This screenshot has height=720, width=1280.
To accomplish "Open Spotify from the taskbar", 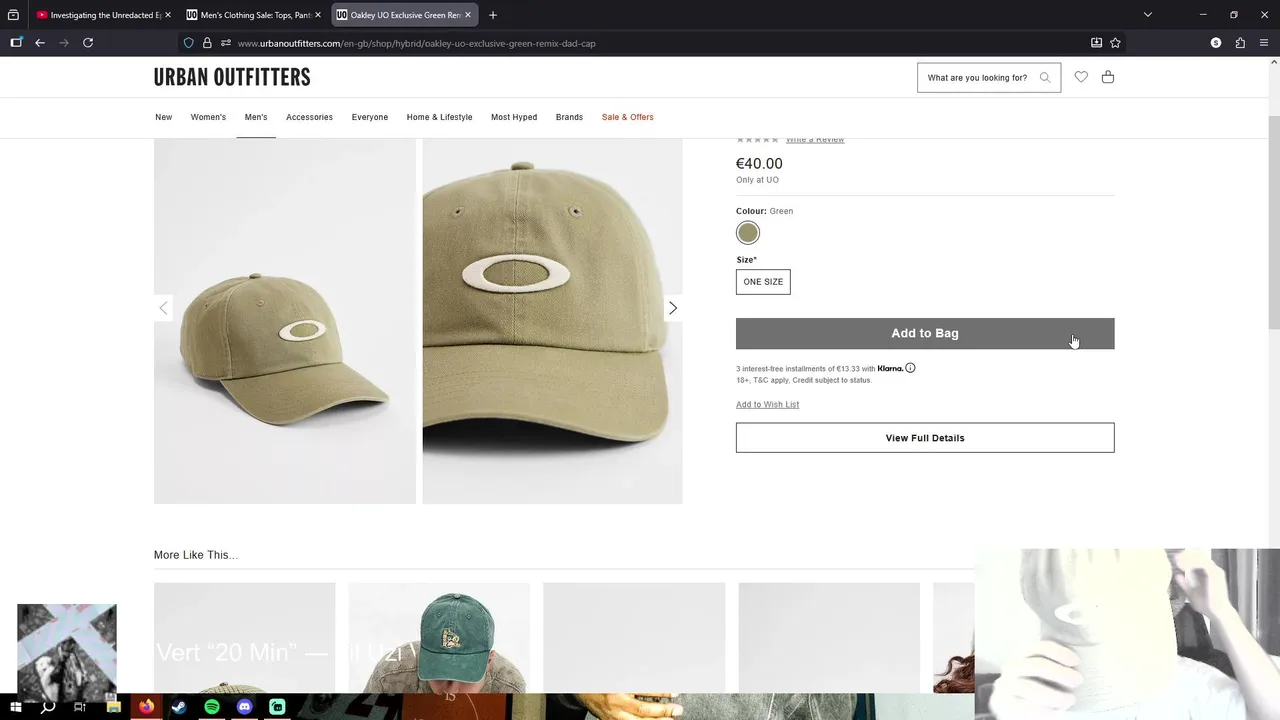I will [212, 707].
